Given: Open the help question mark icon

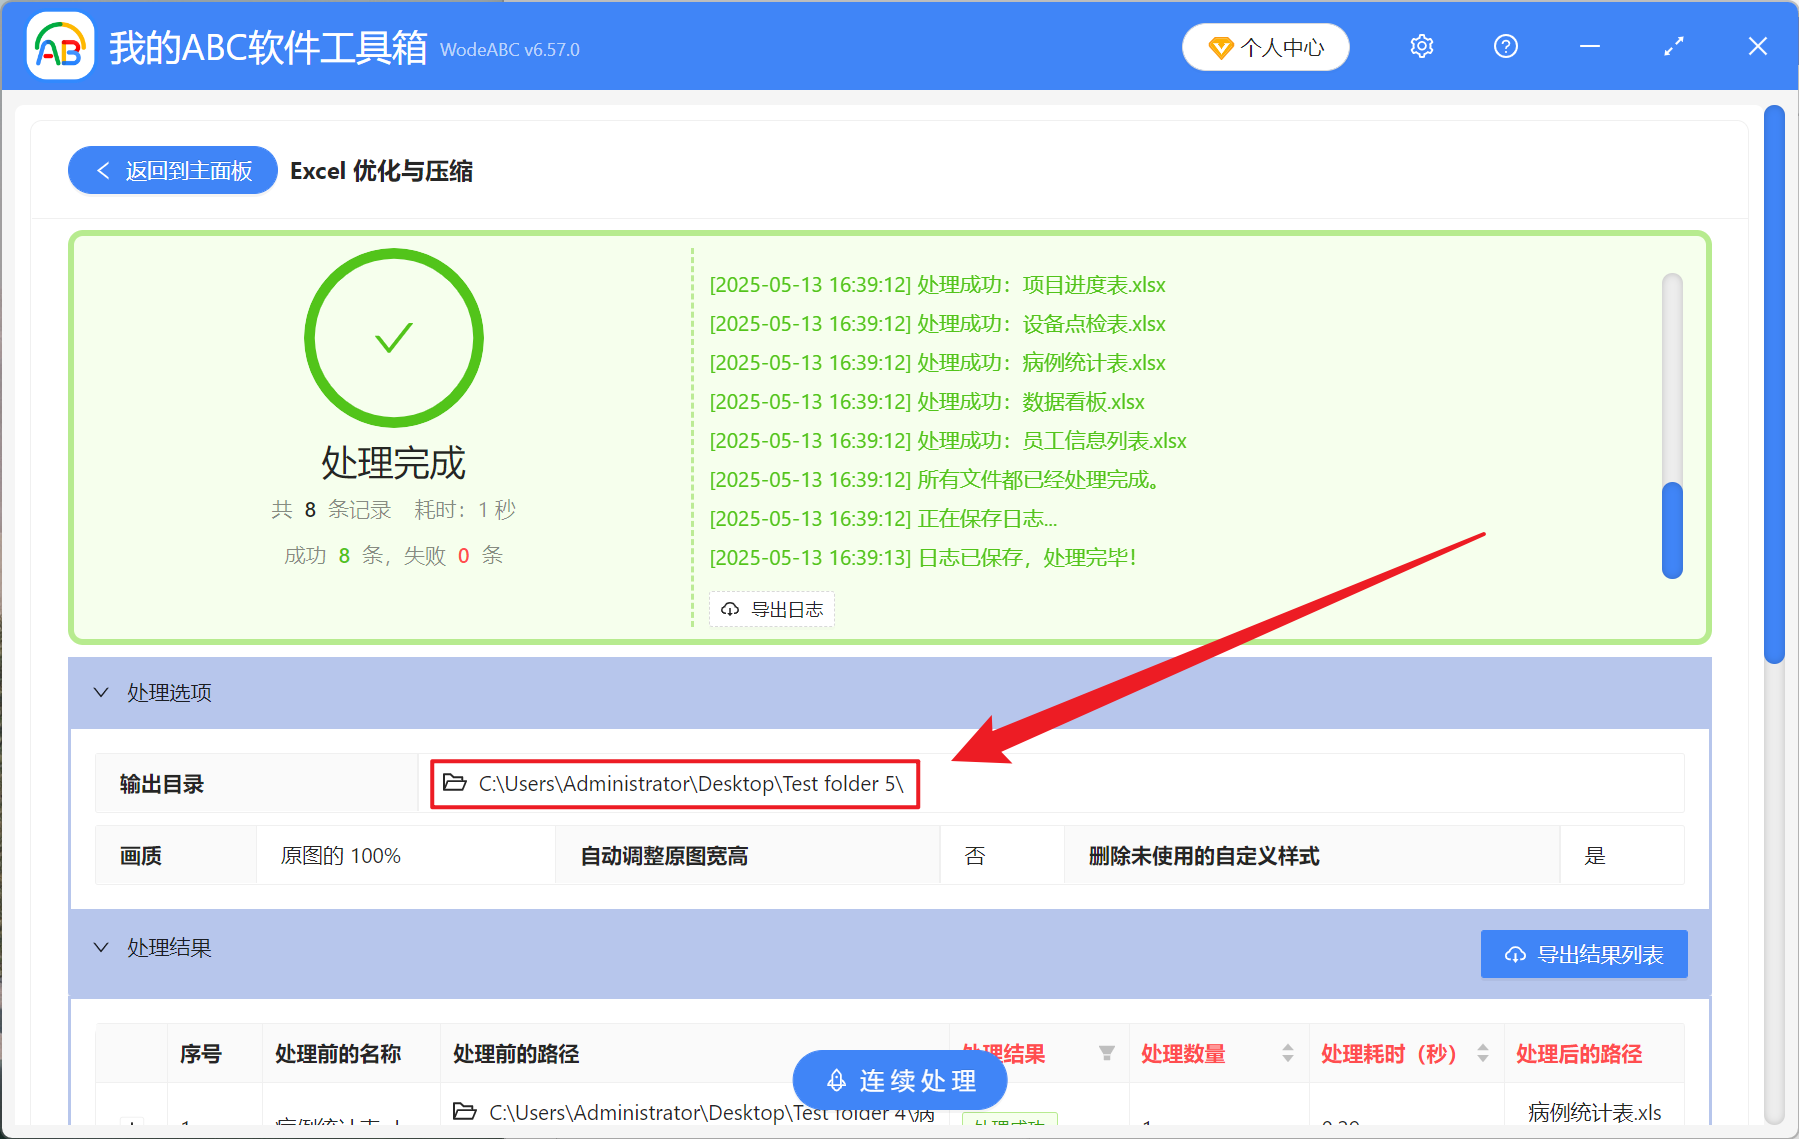Looking at the screenshot, I should (x=1505, y=47).
